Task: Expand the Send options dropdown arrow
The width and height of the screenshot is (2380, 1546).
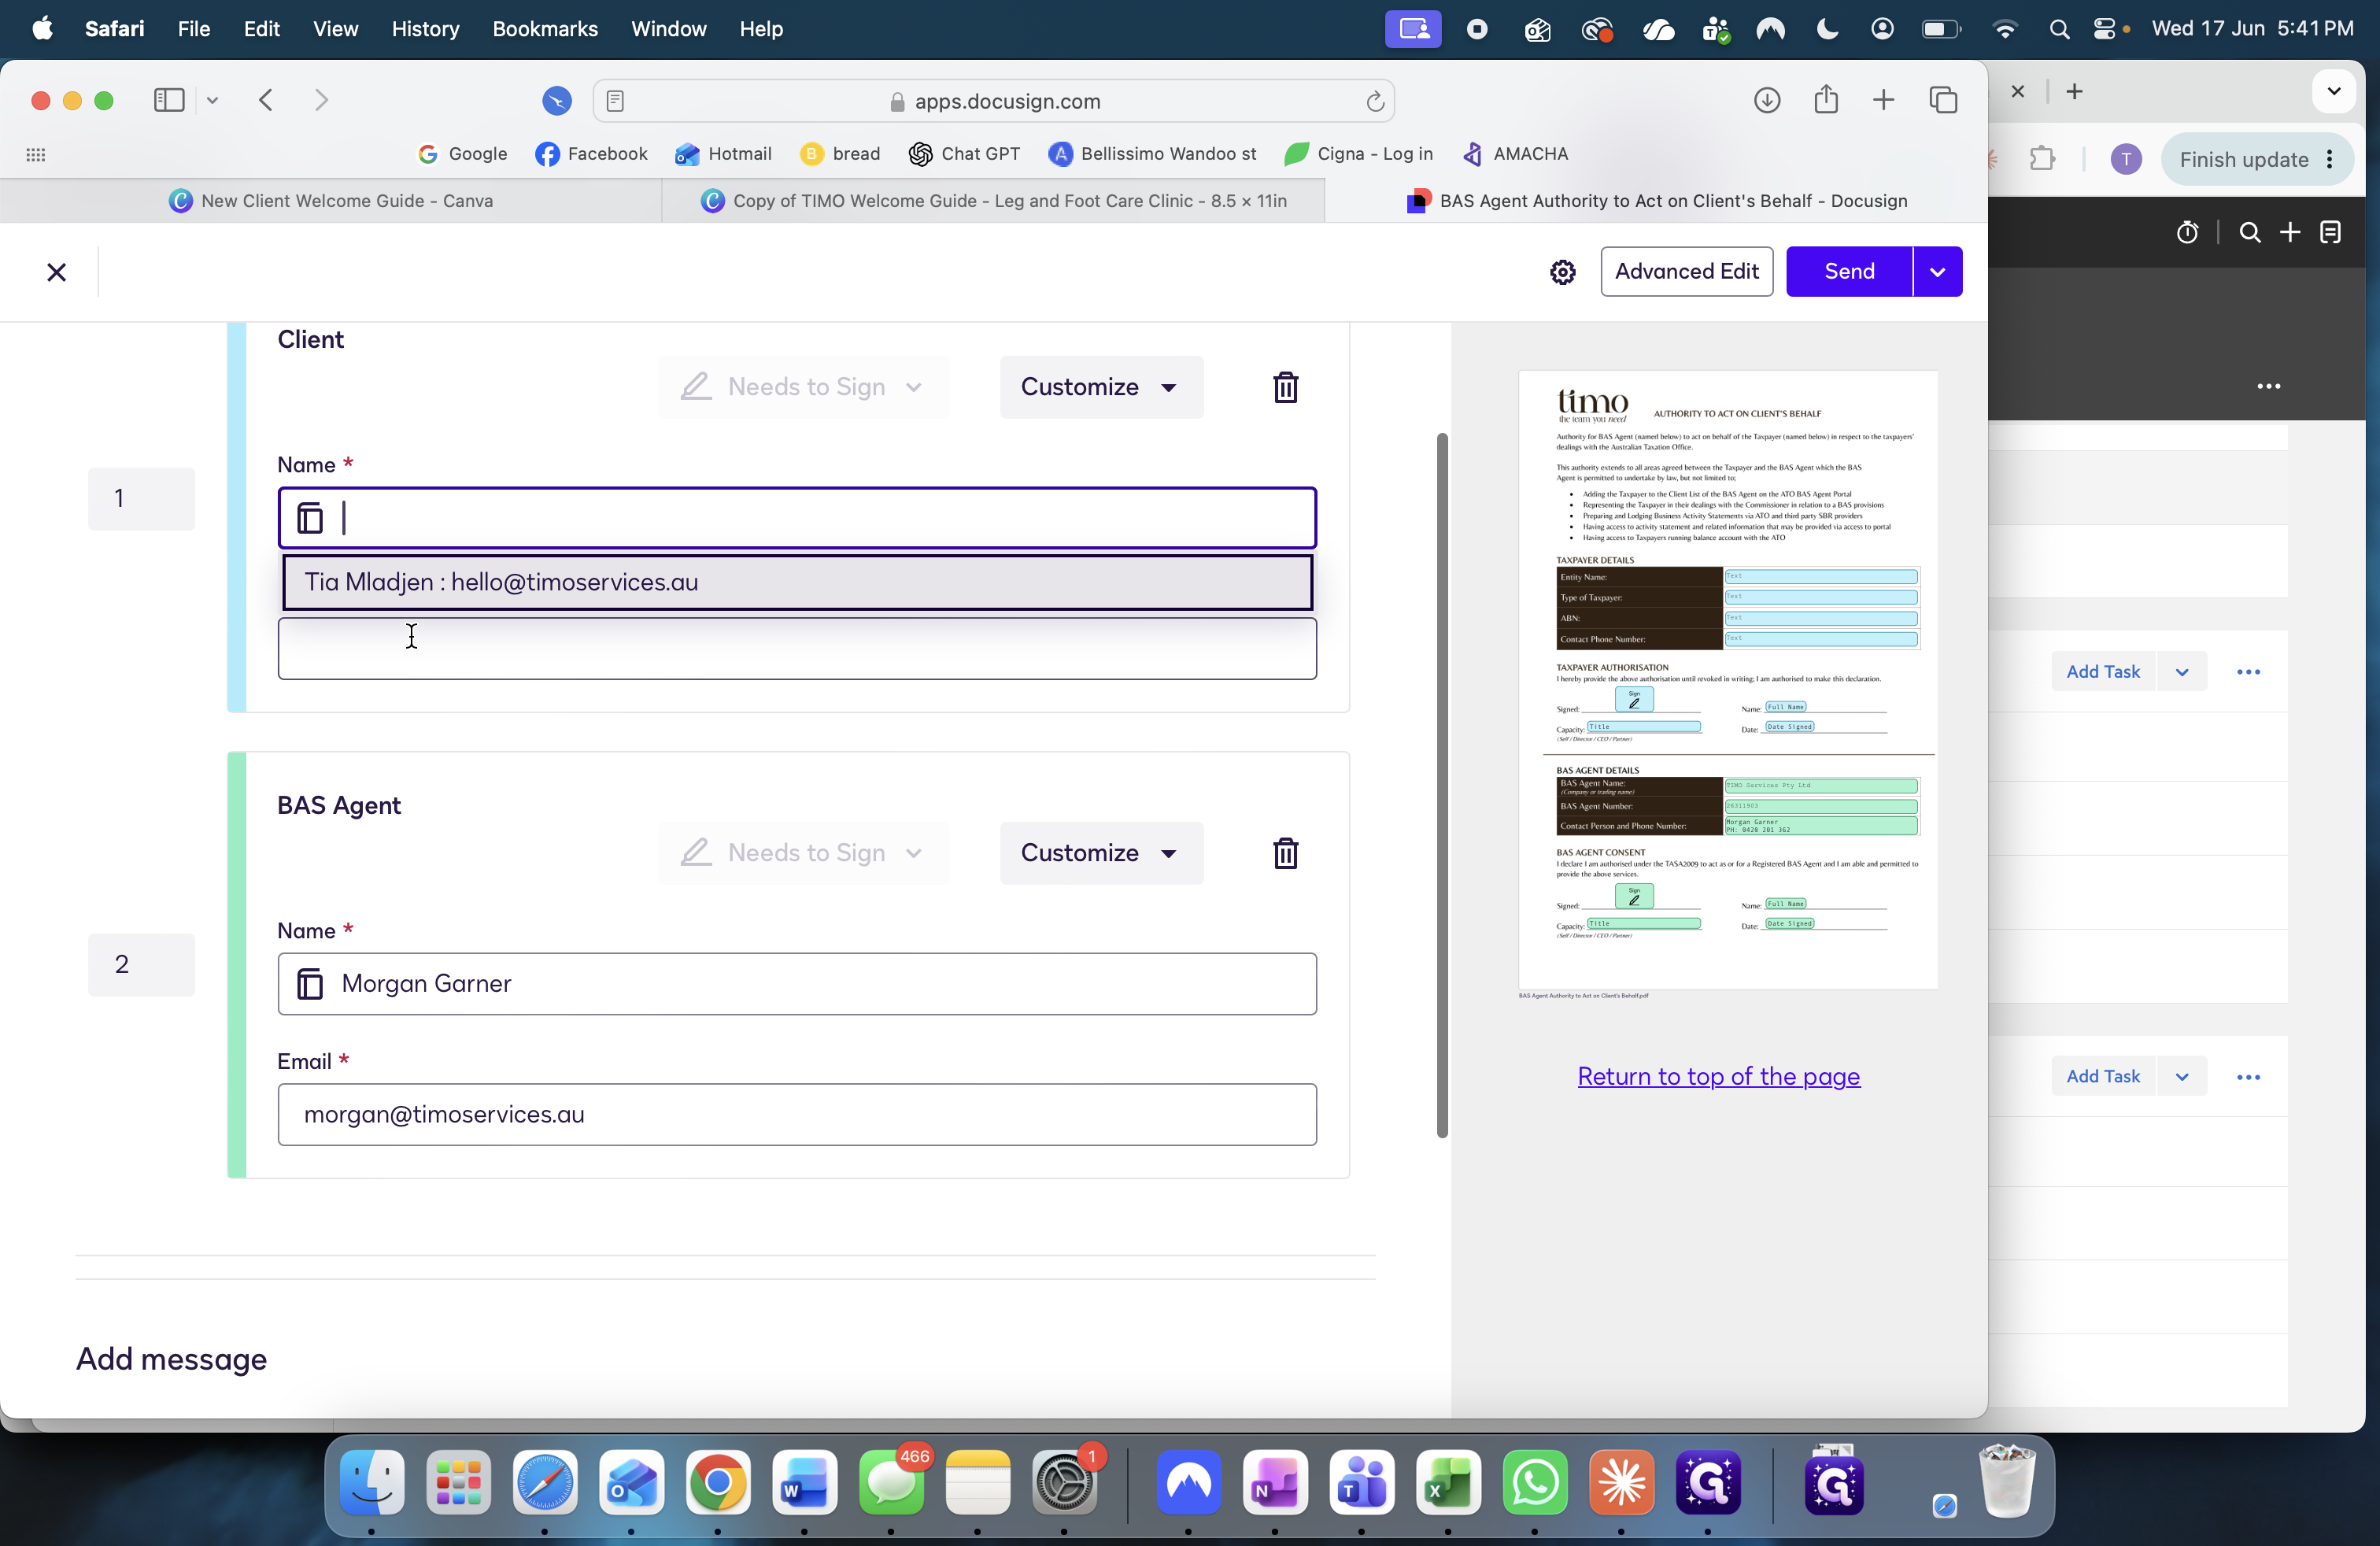Action: pos(1937,271)
